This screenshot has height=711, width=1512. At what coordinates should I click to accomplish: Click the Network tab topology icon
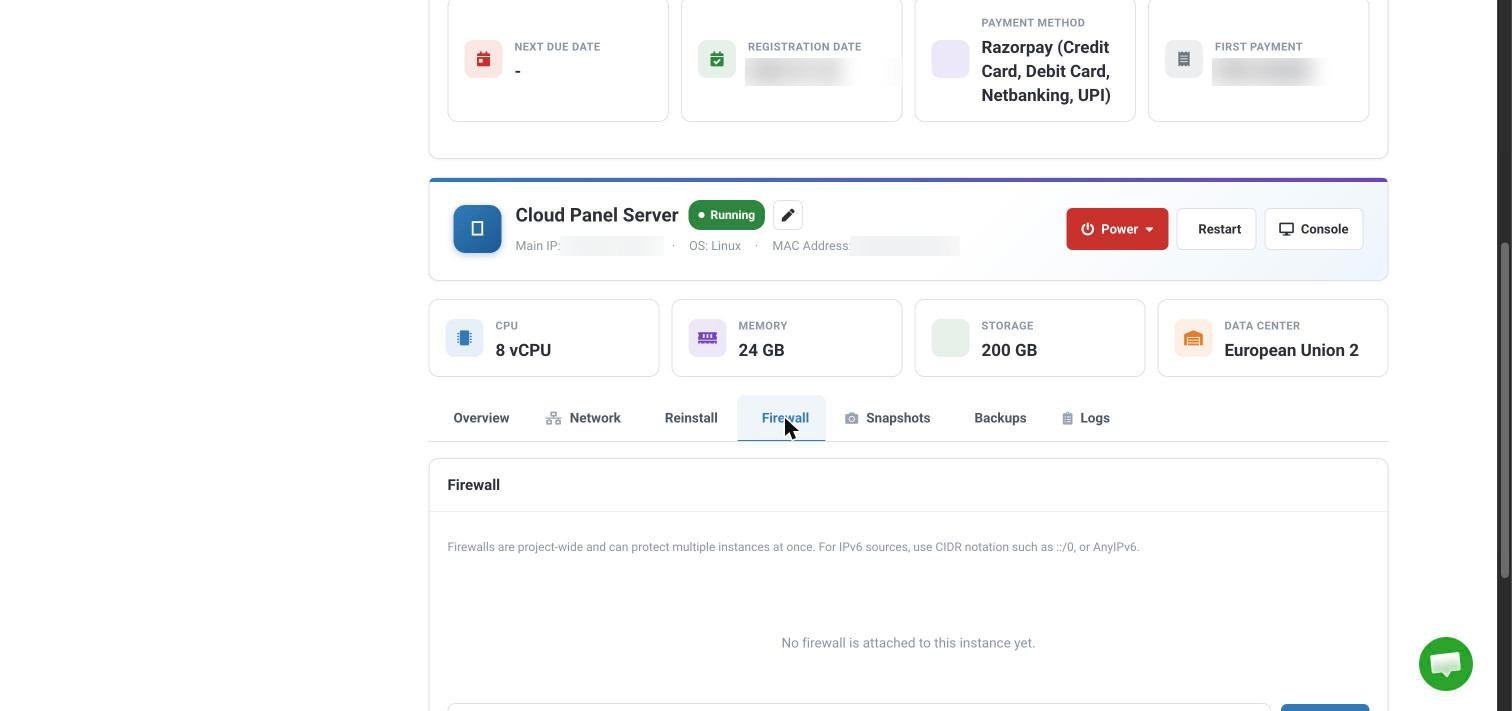pos(553,418)
